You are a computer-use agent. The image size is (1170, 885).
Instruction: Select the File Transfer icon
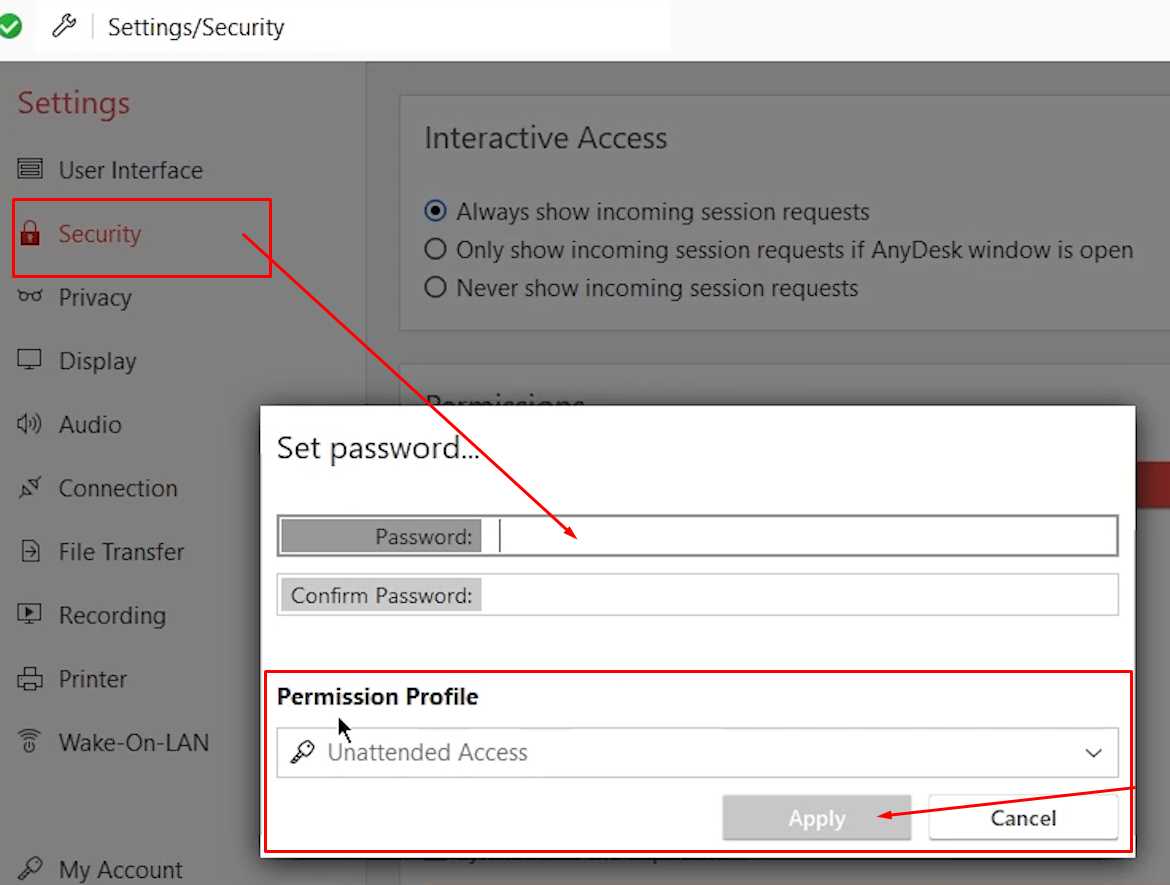point(30,551)
